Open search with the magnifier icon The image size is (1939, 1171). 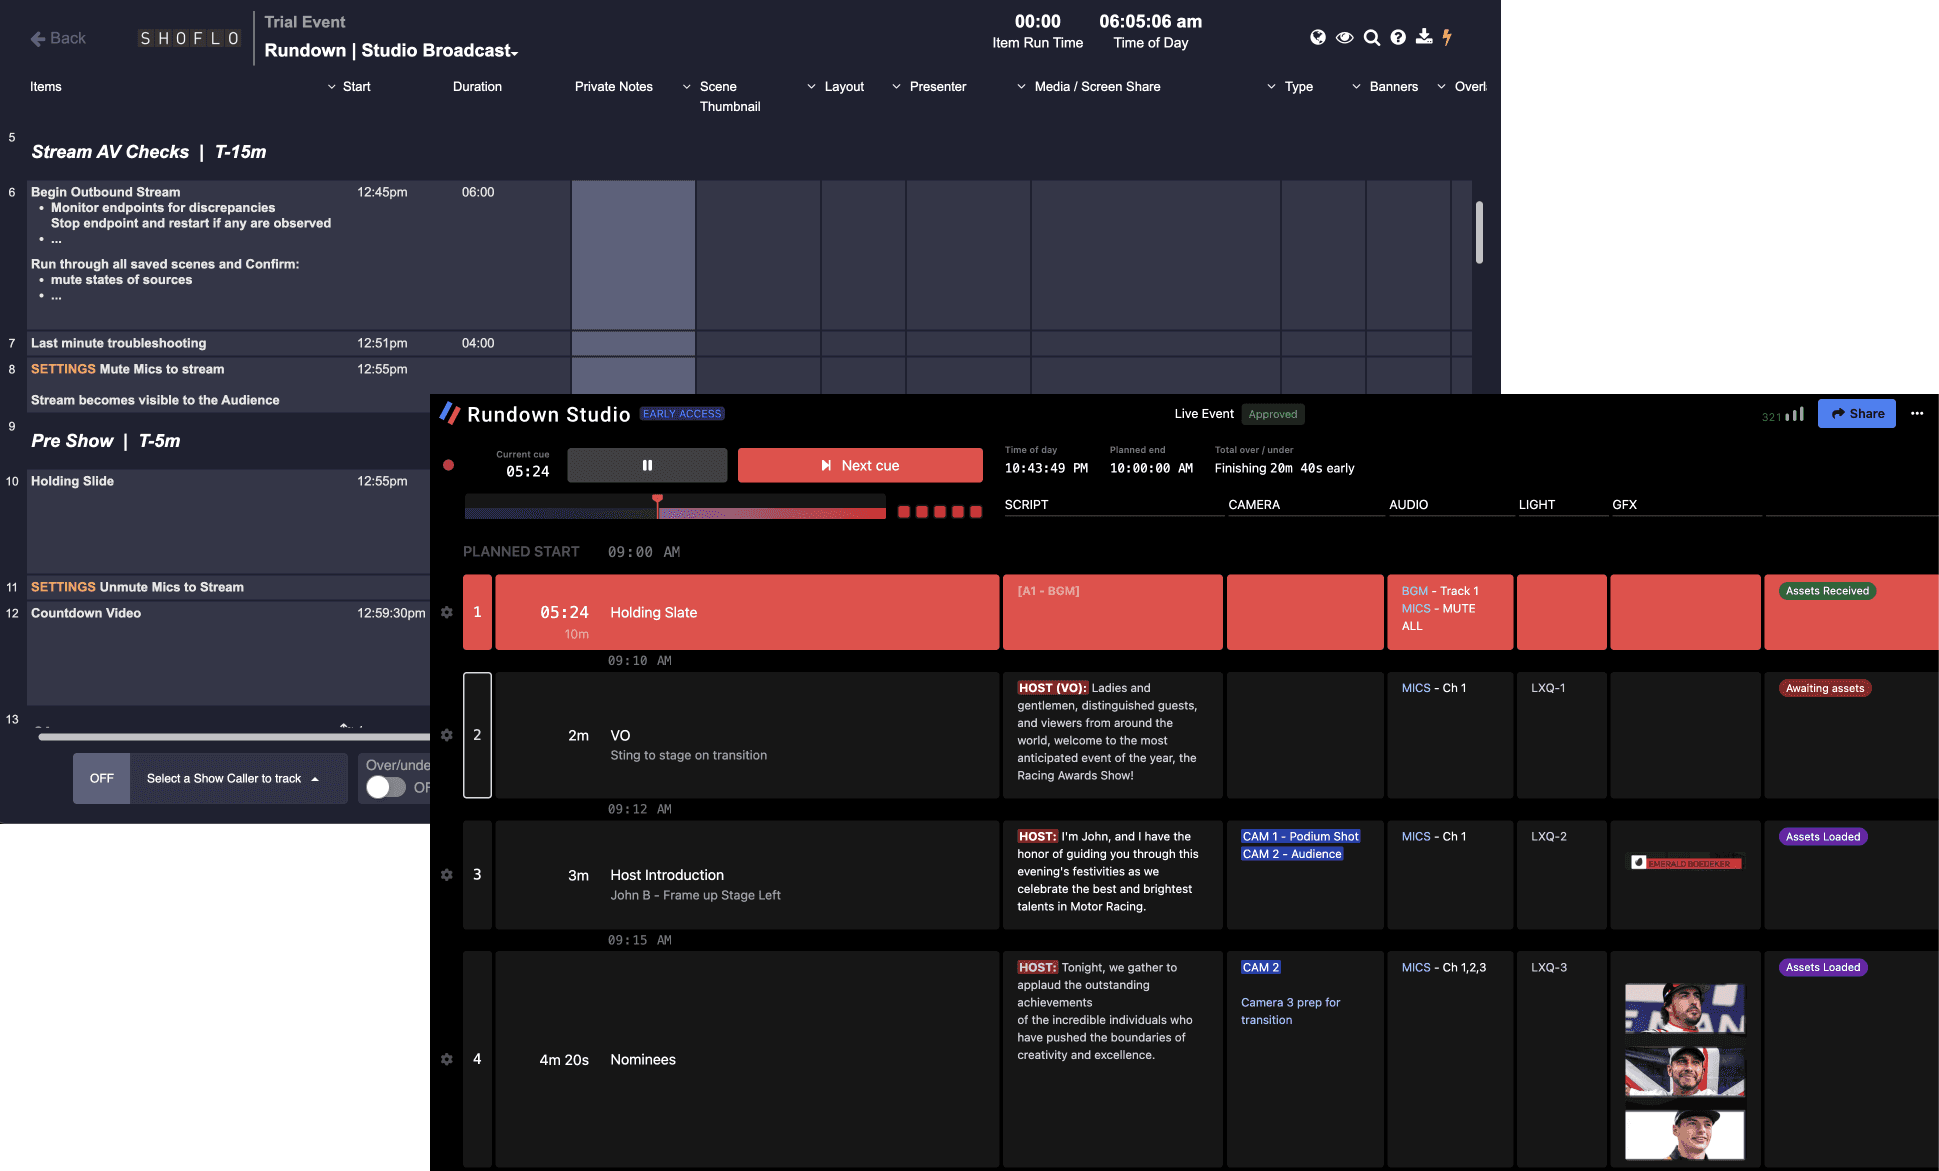pyautogui.click(x=1371, y=37)
